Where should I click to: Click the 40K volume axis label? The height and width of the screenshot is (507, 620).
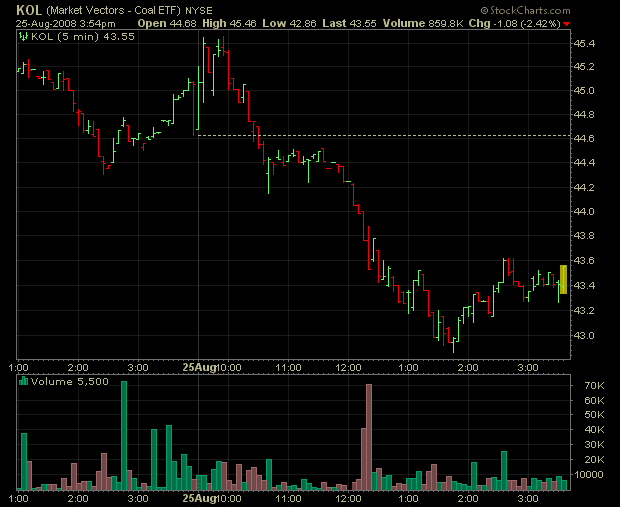(x=594, y=429)
